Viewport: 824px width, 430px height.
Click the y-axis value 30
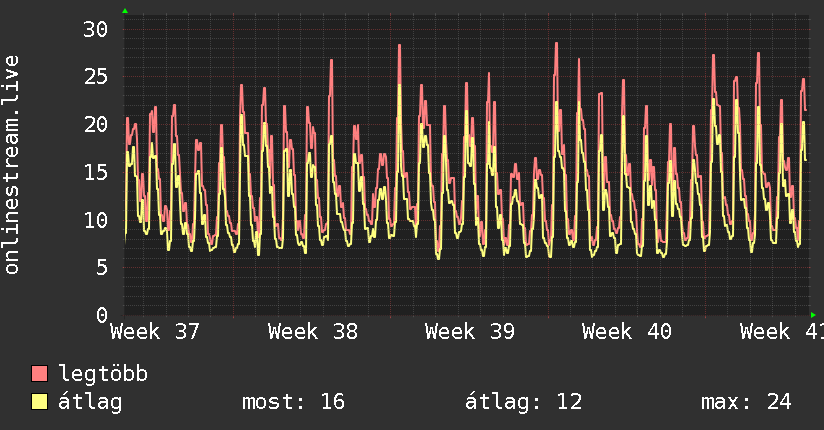(96, 29)
